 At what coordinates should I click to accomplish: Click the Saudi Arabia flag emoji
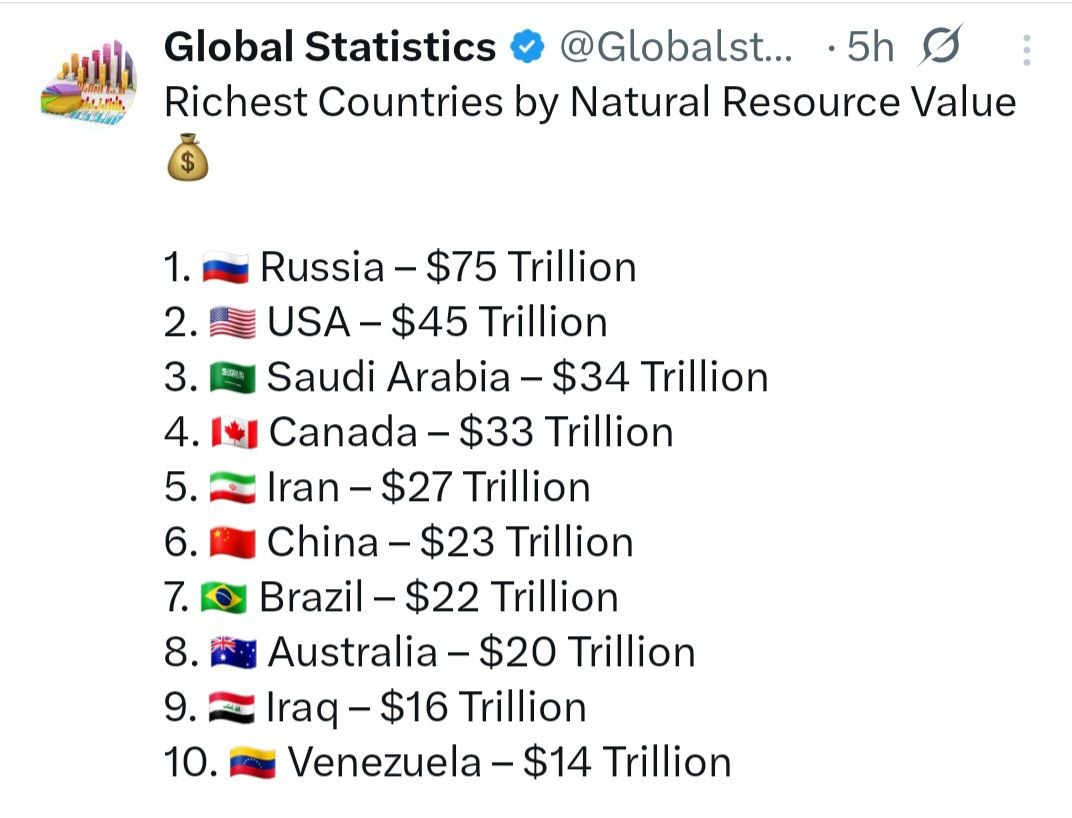coord(232,378)
